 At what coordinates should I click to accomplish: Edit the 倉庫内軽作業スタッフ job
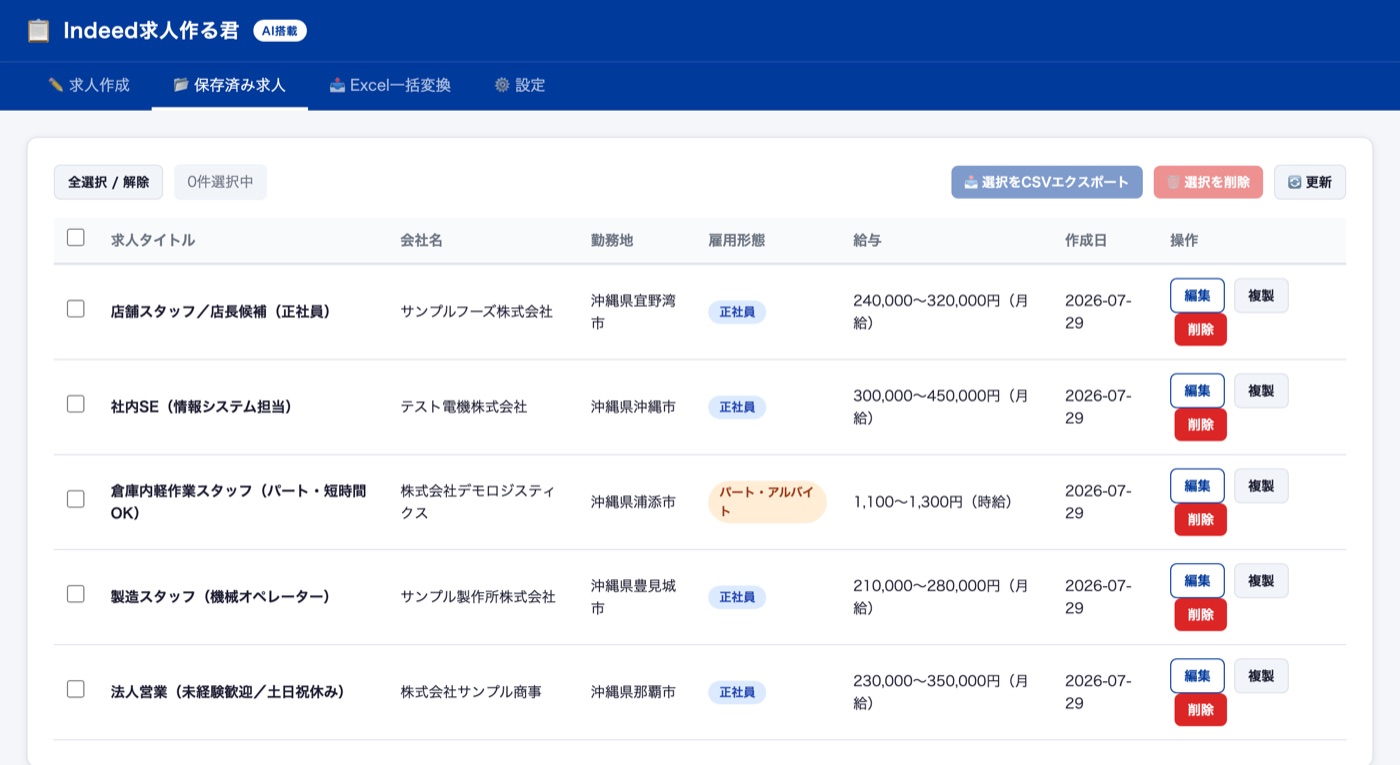tap(1197, 486)
